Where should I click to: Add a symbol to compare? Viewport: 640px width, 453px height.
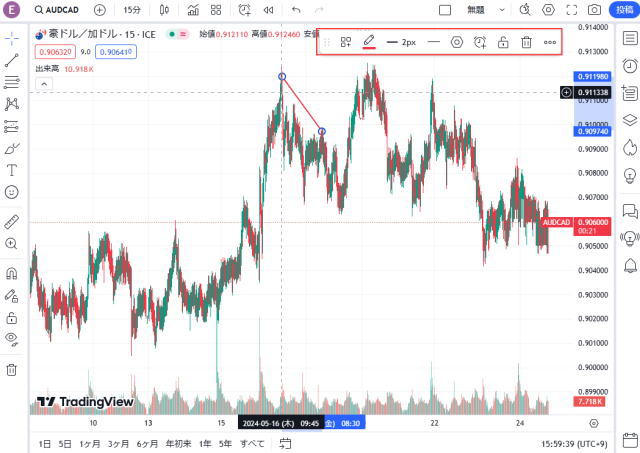point(100,10)
